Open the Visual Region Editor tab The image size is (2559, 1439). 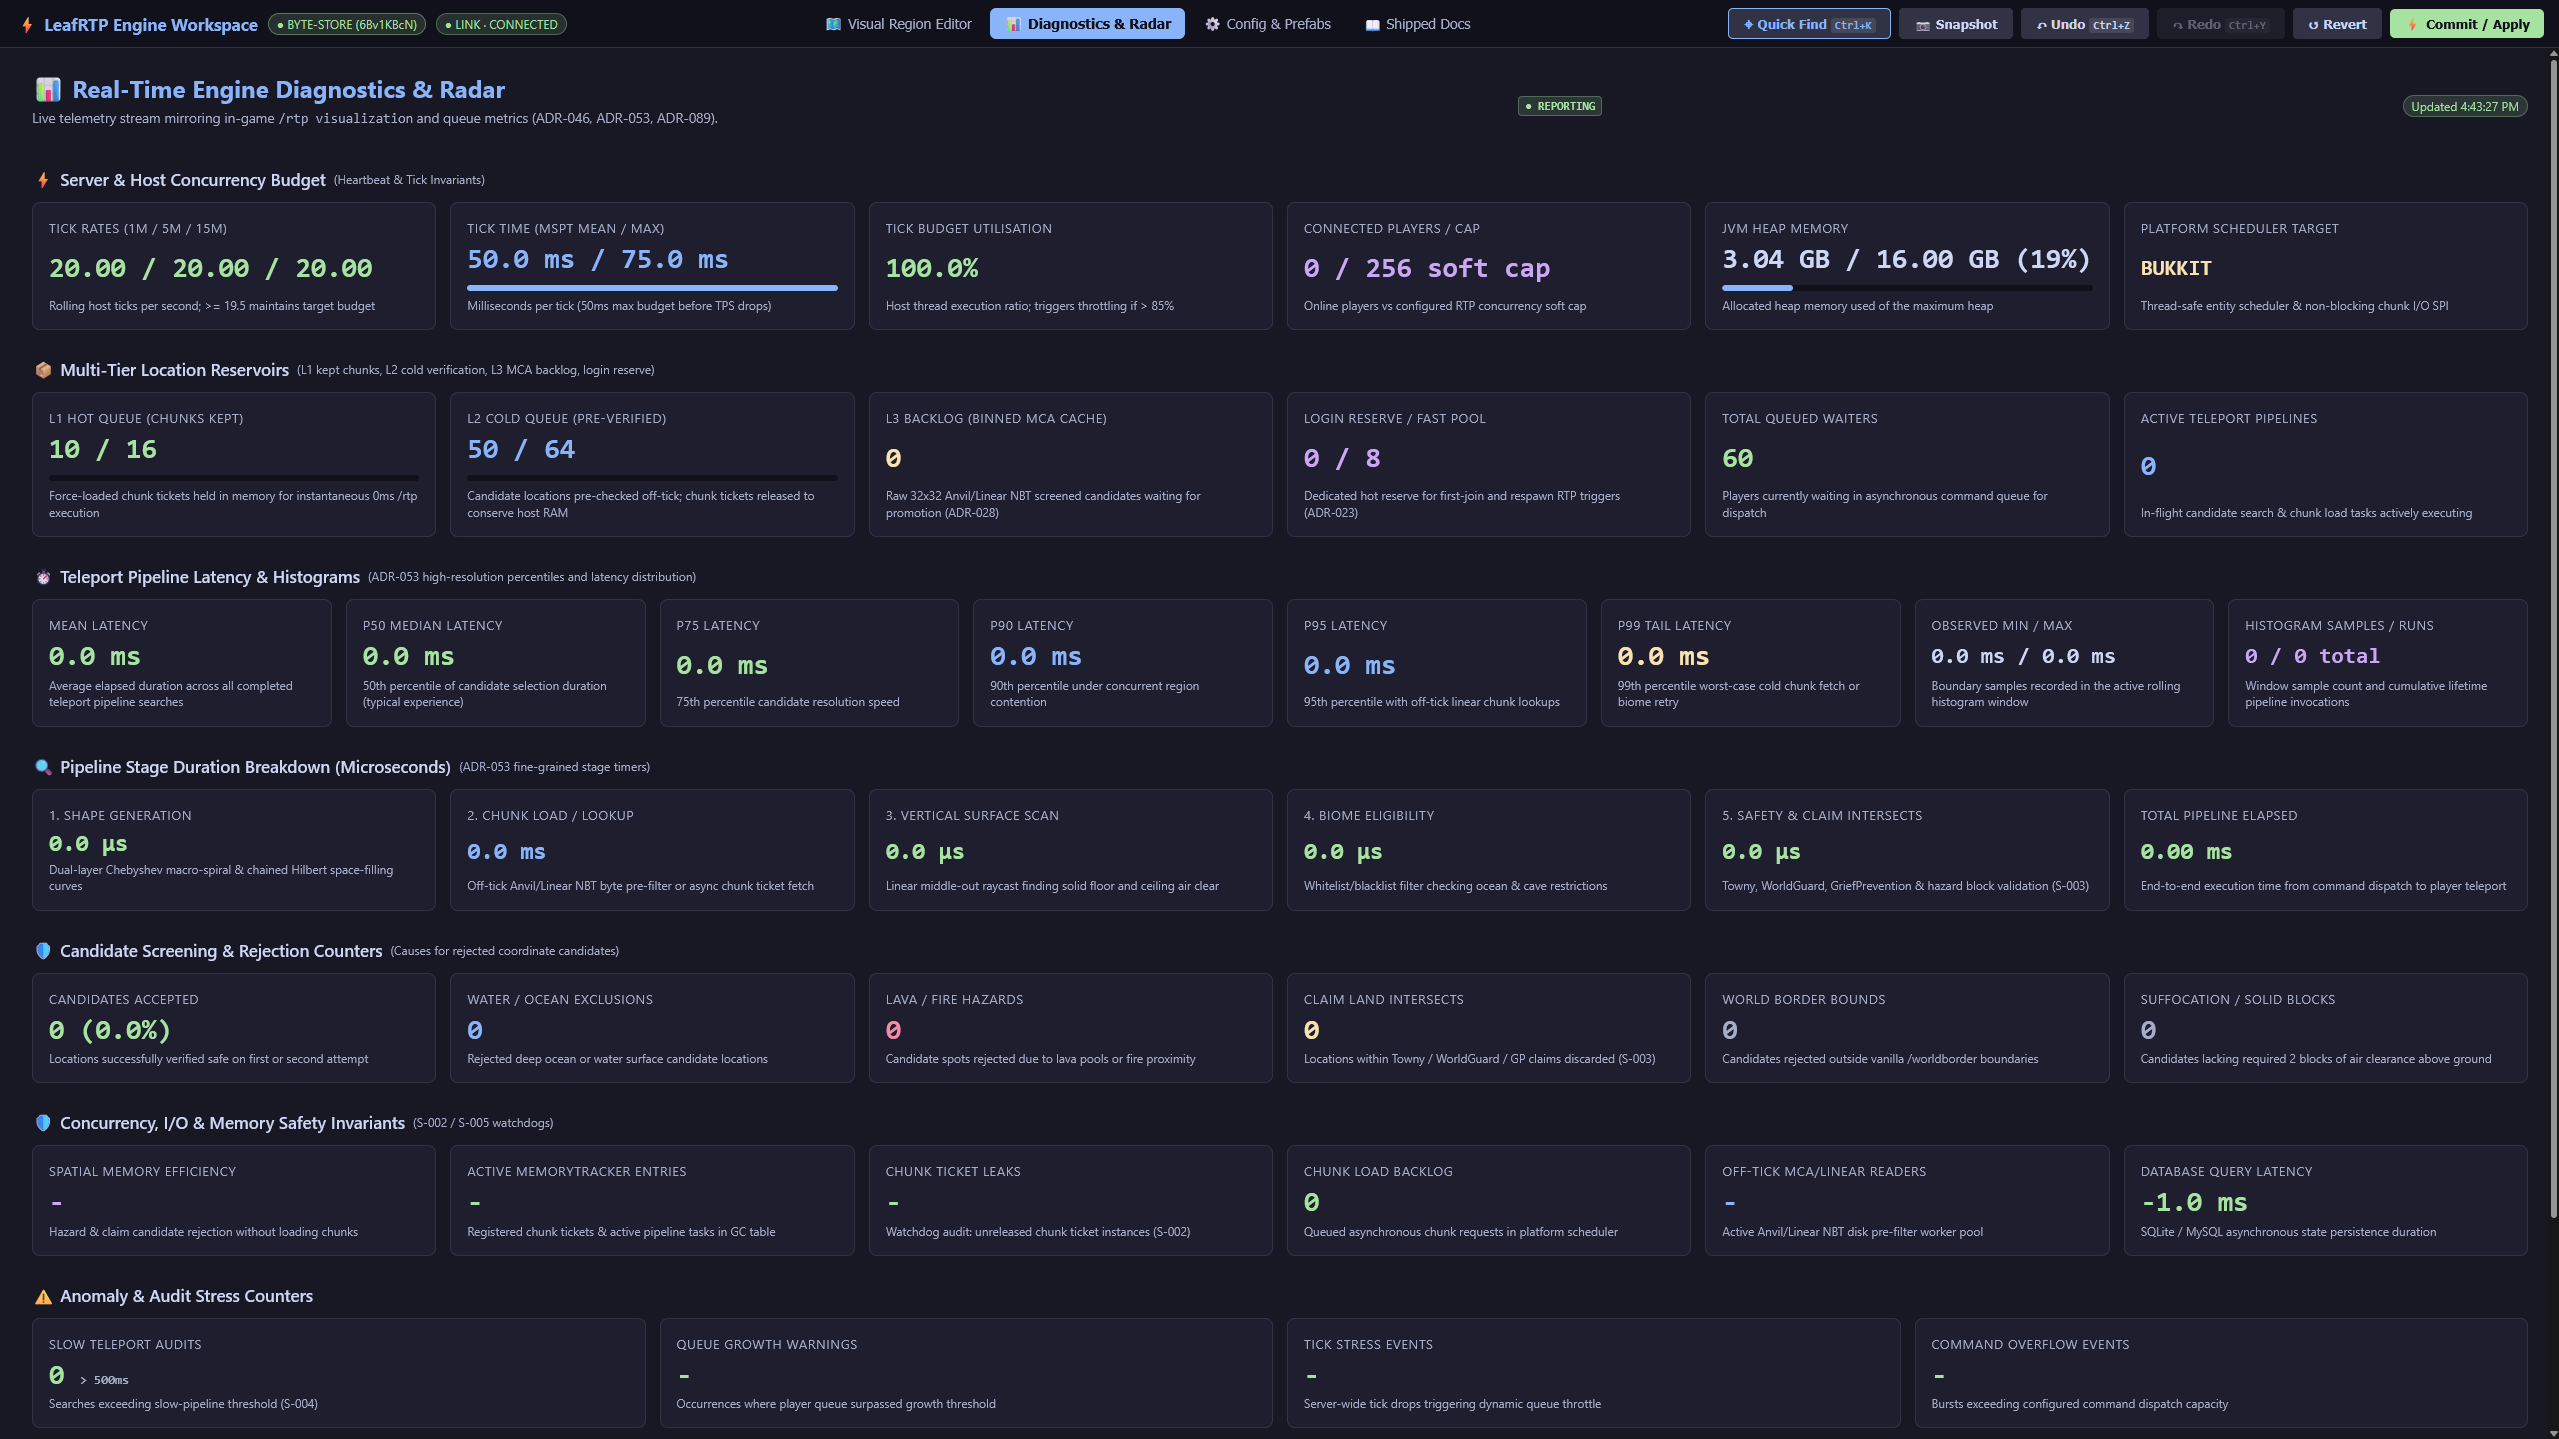(x=898, y=24)
